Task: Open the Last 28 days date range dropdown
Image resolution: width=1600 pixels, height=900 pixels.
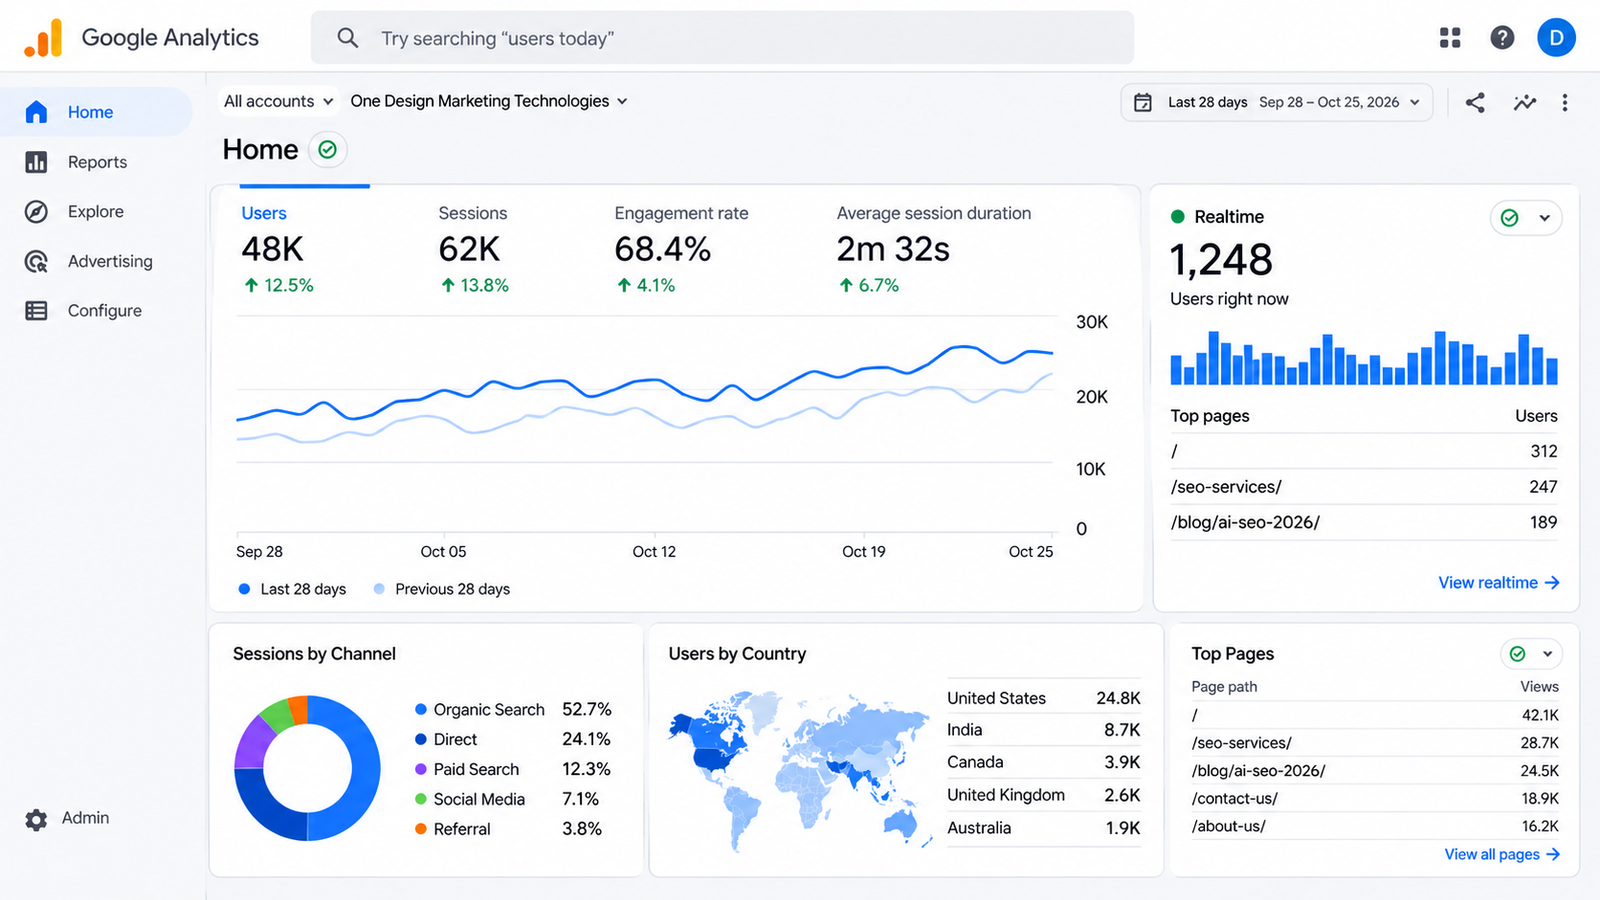Action: click(x=1277, y=102)
